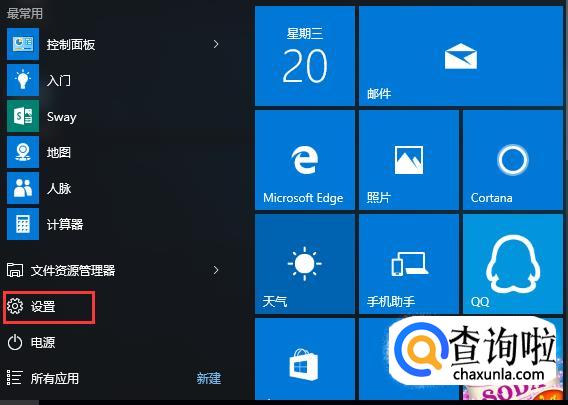Open the 控制面板 Control Panel icon
This screenshot has width=568, height=405.
coord(23,44)
